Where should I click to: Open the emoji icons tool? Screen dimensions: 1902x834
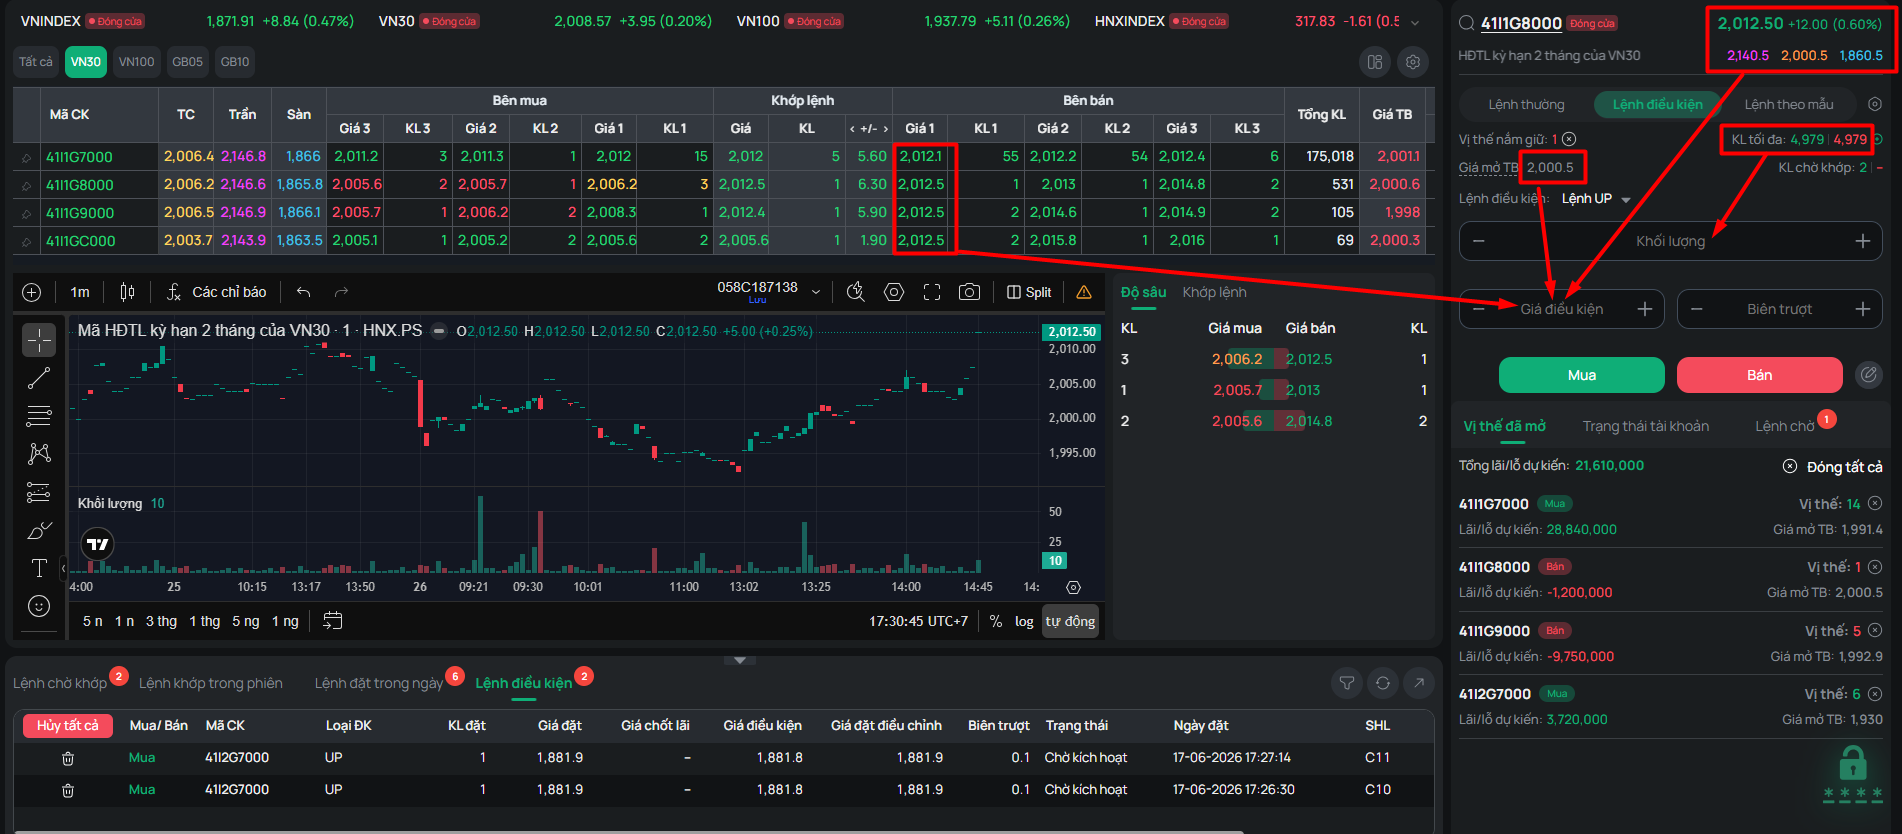[39, 606]
